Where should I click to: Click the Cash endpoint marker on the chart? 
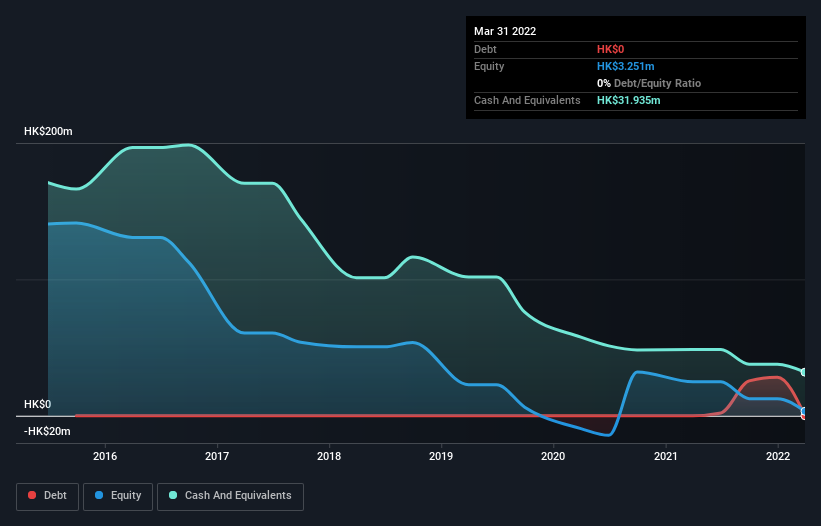pyautogui.click(x=804, y=372)
